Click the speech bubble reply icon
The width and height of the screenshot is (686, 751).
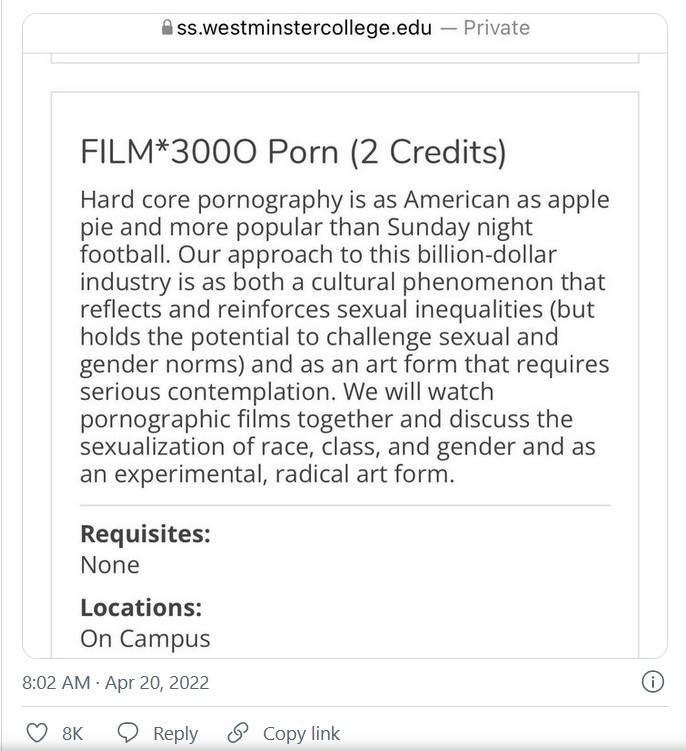128,733
